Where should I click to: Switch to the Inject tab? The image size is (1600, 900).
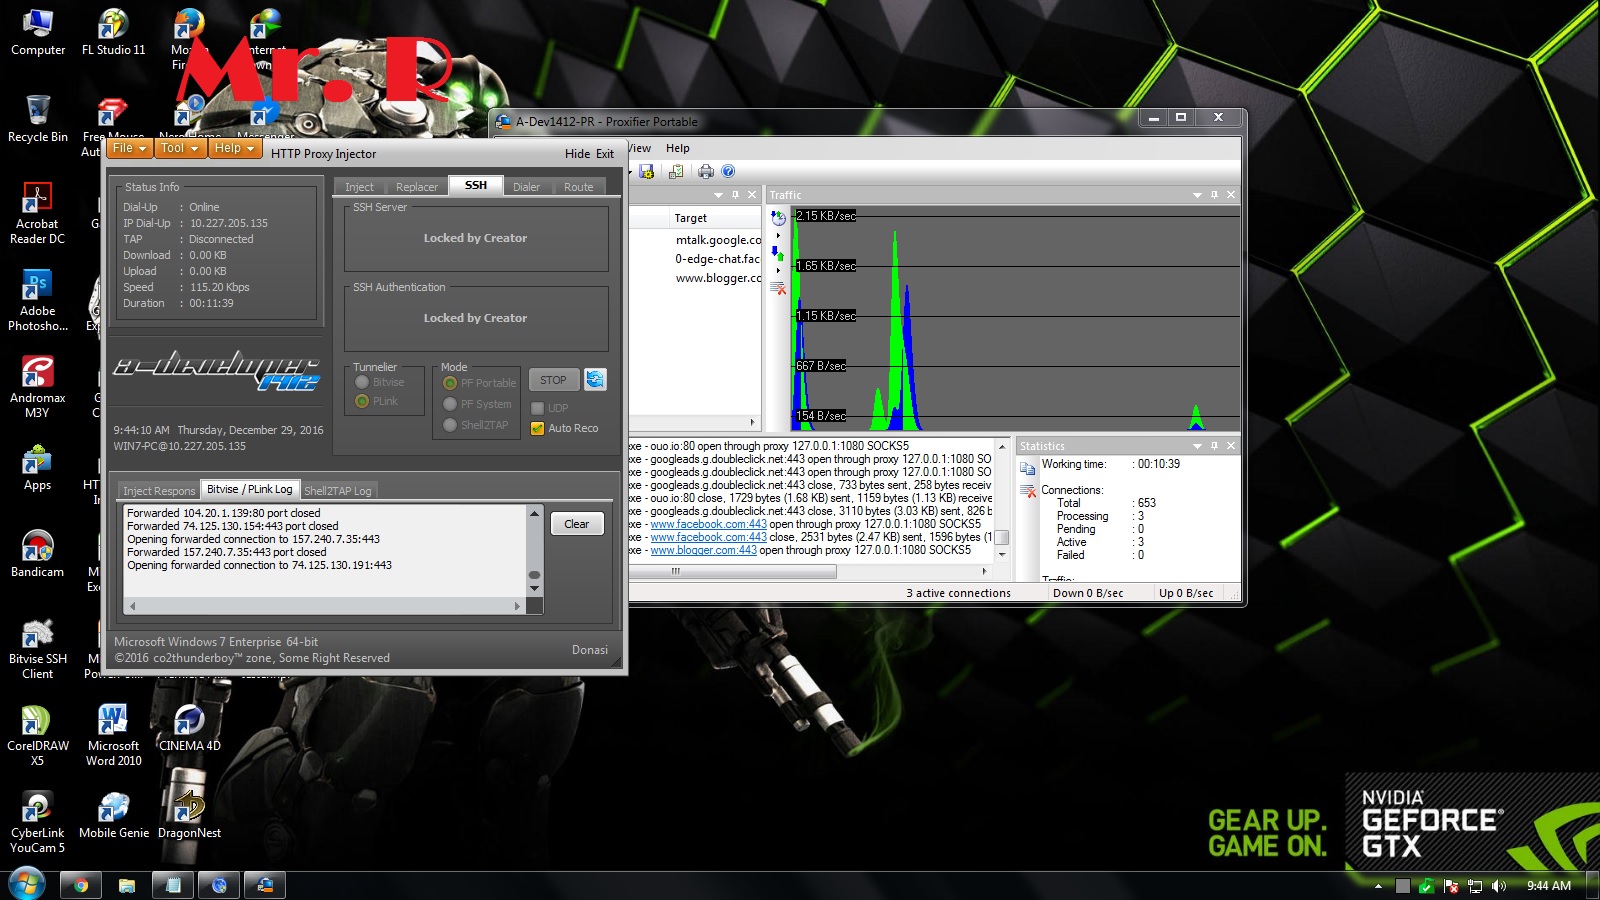click(x=359, y=187)
